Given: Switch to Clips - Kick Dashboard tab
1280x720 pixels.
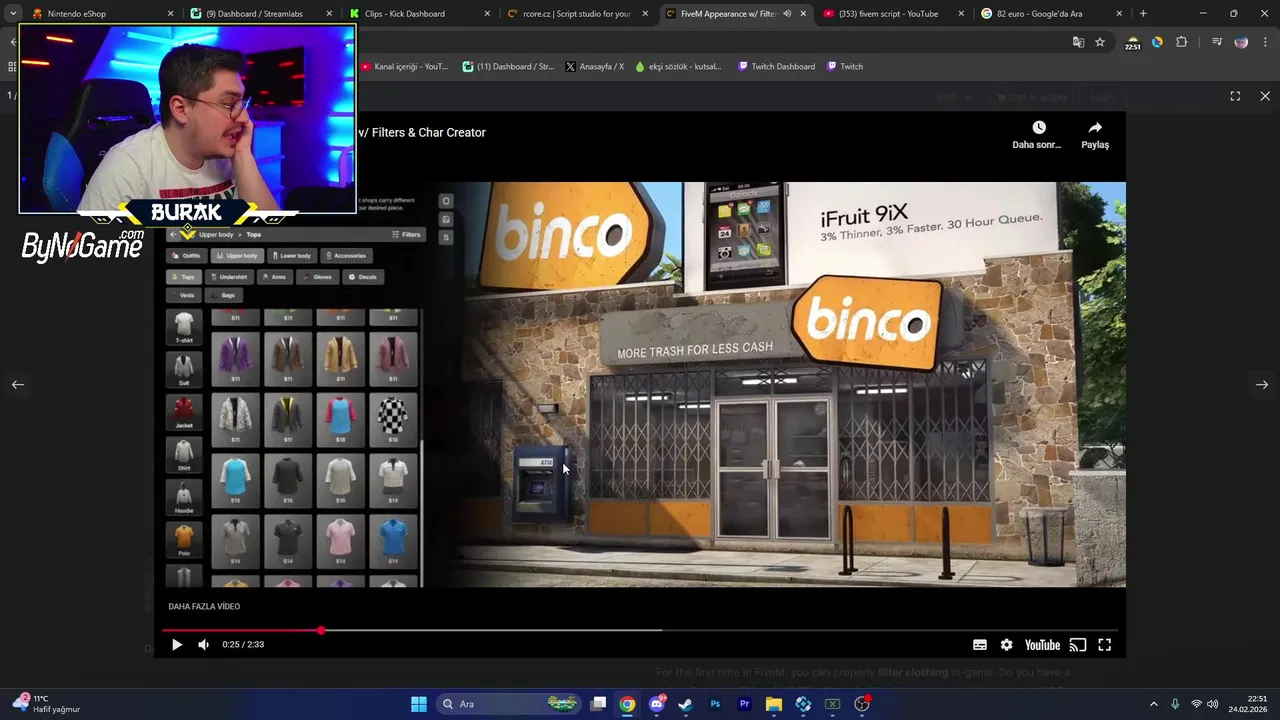Looking at the screenshot, I should (418, 14).
